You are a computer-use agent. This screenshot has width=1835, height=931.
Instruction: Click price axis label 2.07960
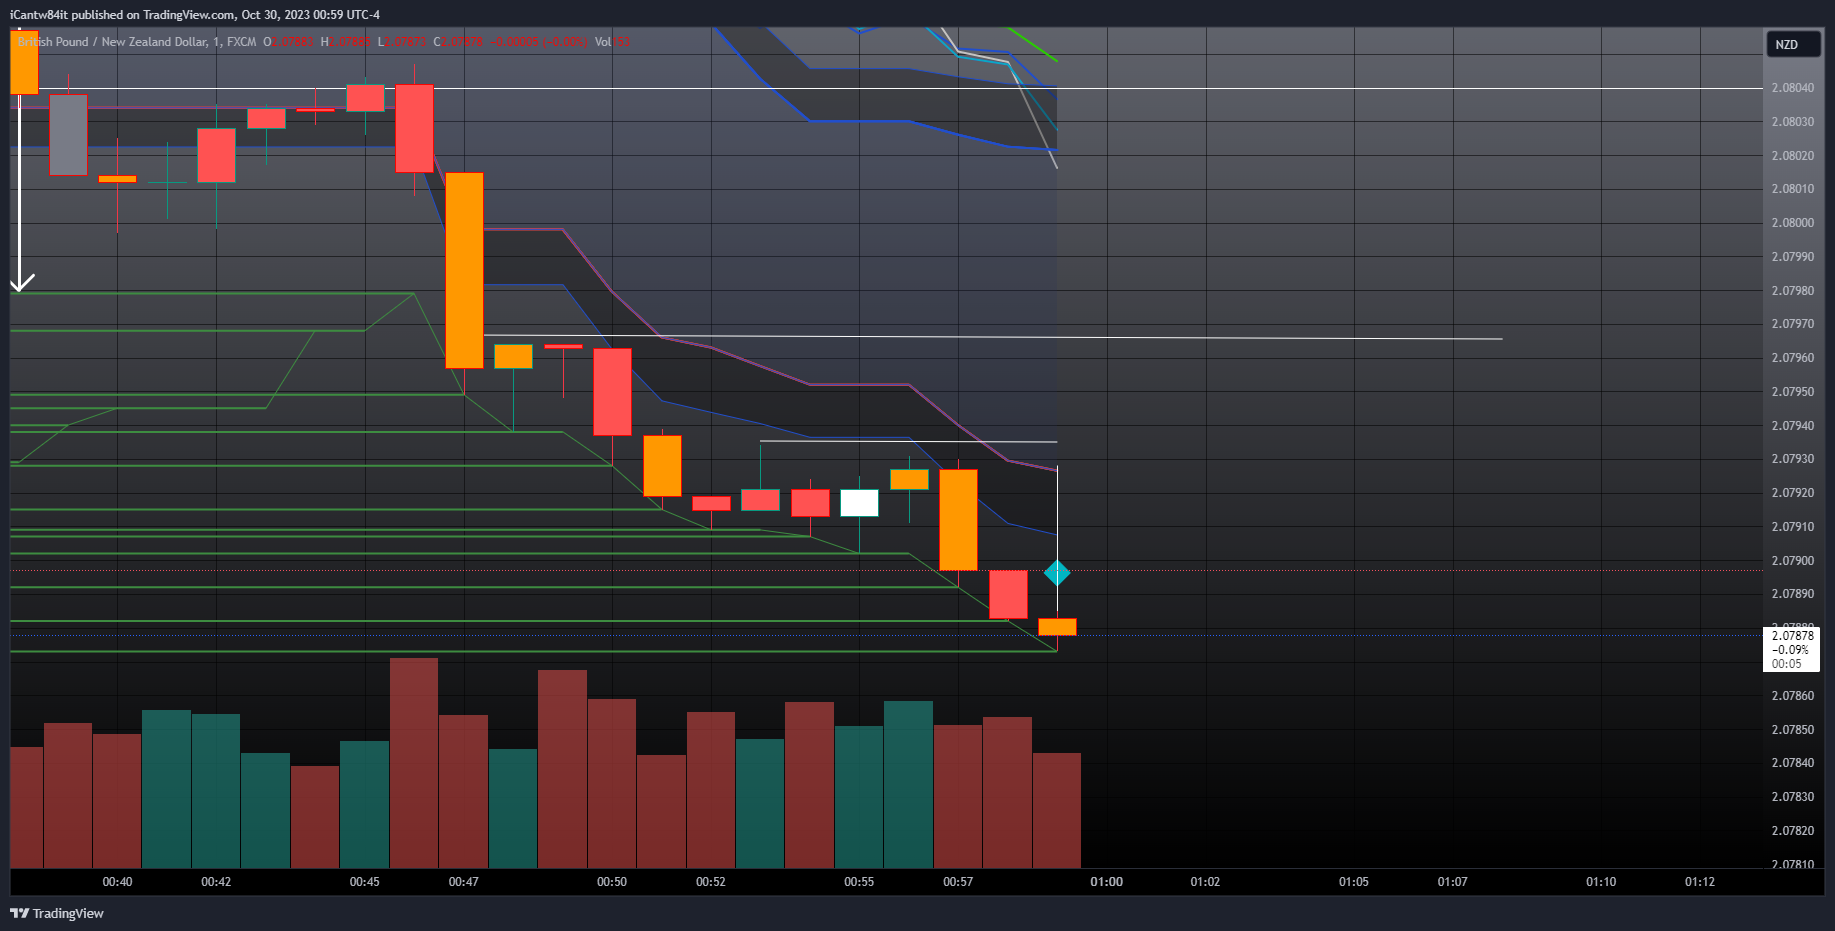pyautogui.click(x=1792, y=358)
